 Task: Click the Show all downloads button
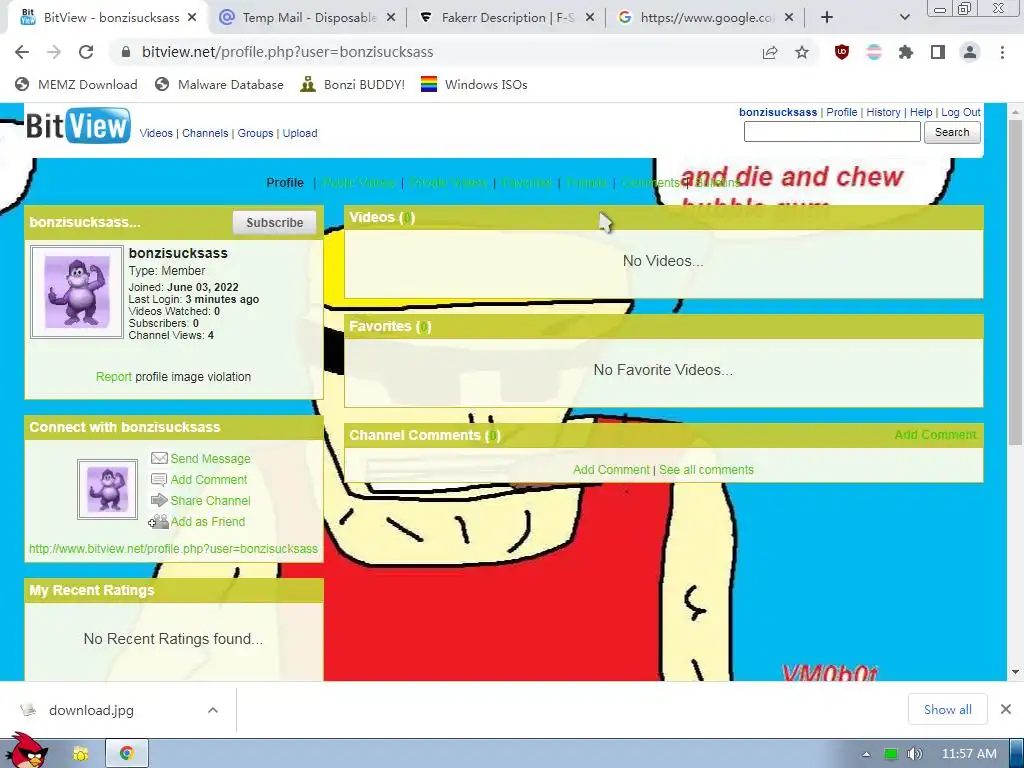(948, 709)
